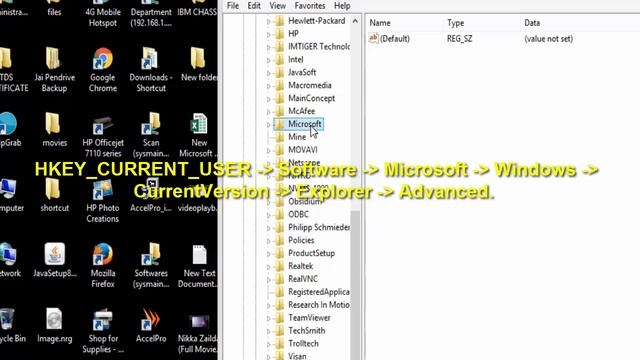Select the ProductSetup key folder icon

[280, 253]
